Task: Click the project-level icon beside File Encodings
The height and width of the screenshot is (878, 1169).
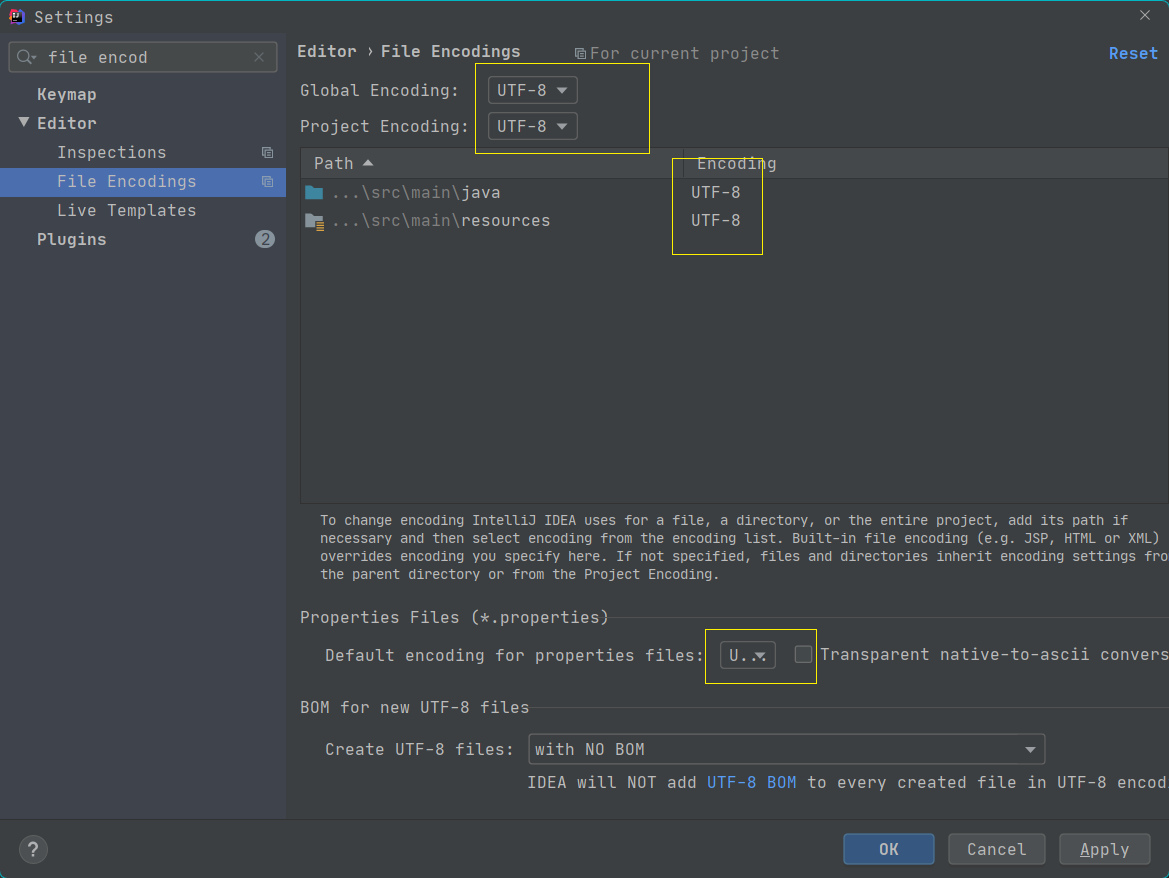Action: [267, 182]
